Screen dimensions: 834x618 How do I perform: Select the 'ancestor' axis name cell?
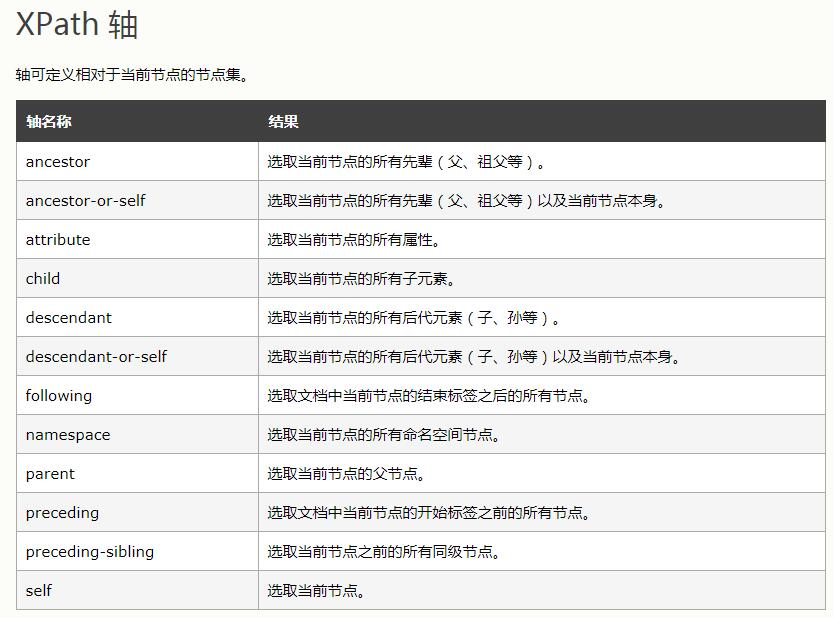(x=137, y=161)
